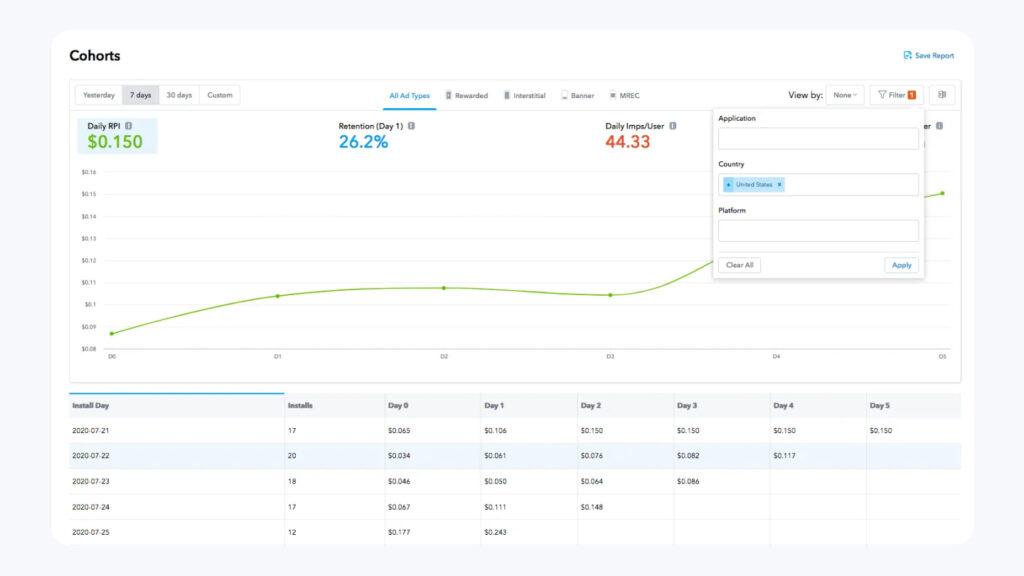Click the 2020-07-22 row date

90,456
